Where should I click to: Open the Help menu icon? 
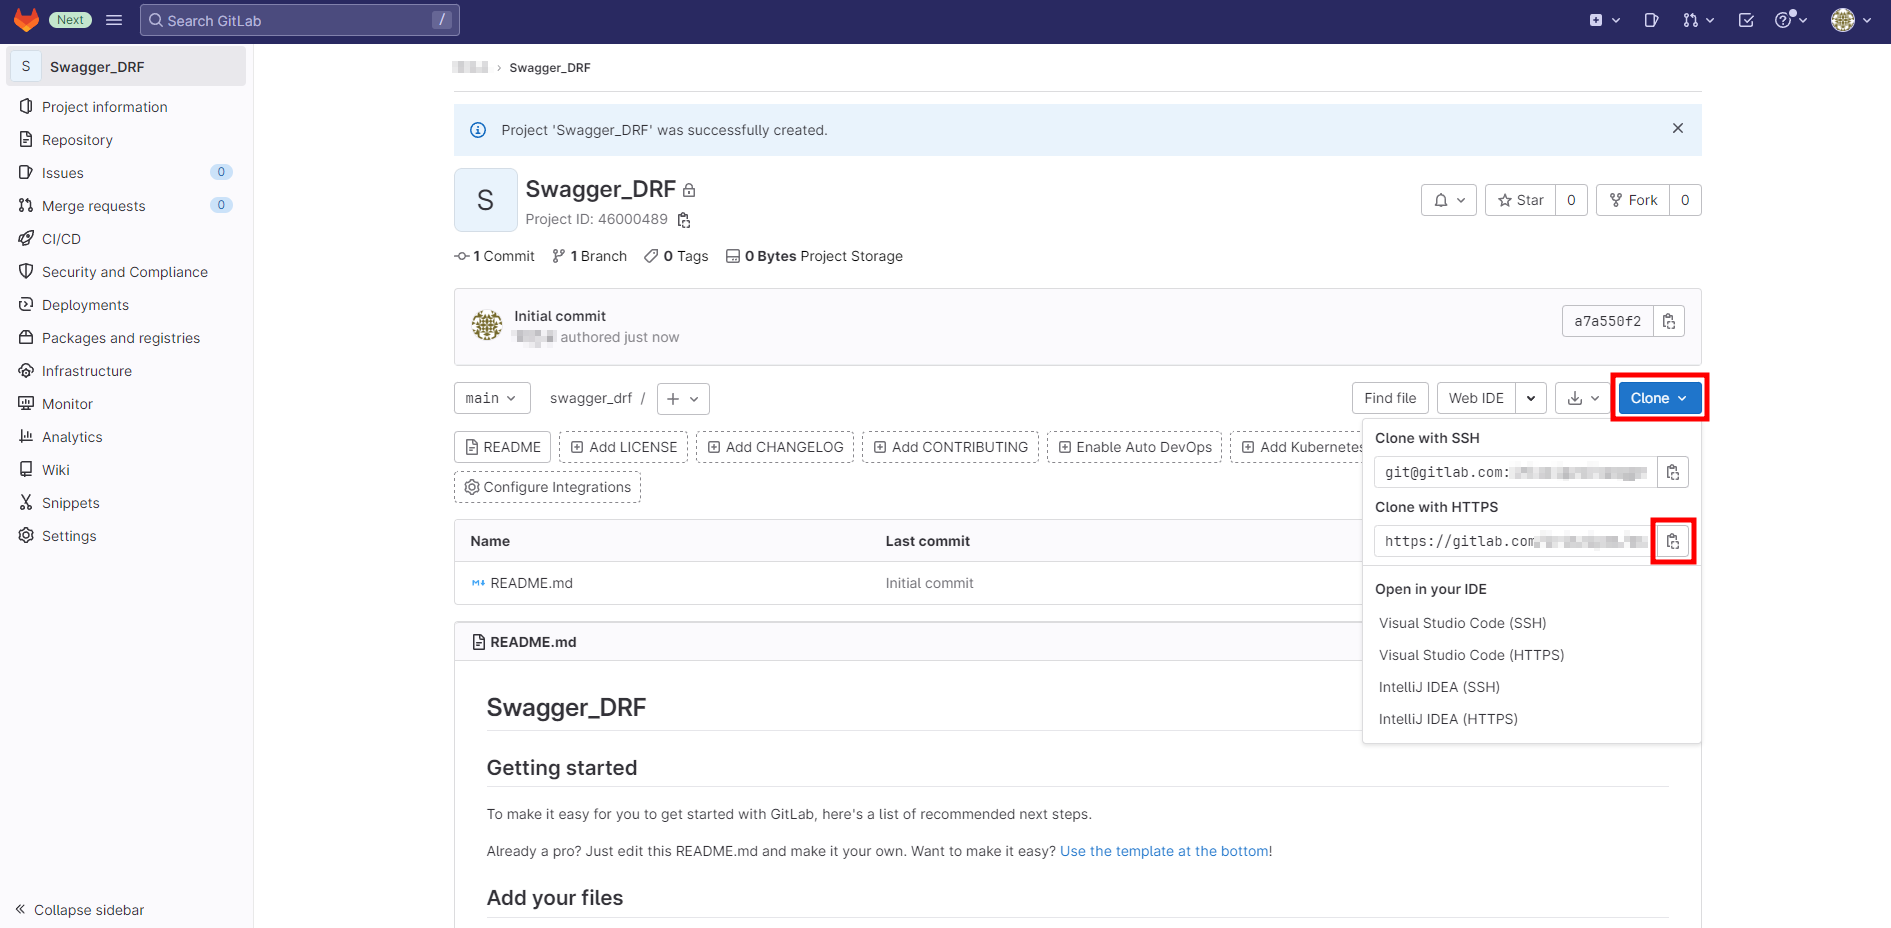1790,20
